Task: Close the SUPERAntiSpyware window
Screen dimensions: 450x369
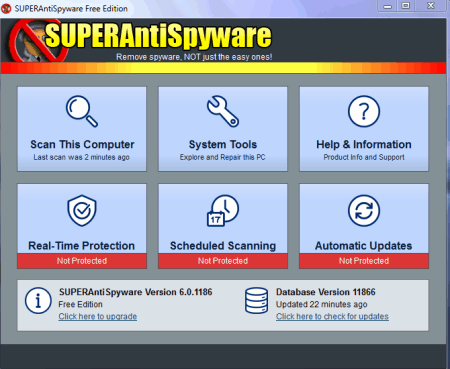Action: point(431,6)
